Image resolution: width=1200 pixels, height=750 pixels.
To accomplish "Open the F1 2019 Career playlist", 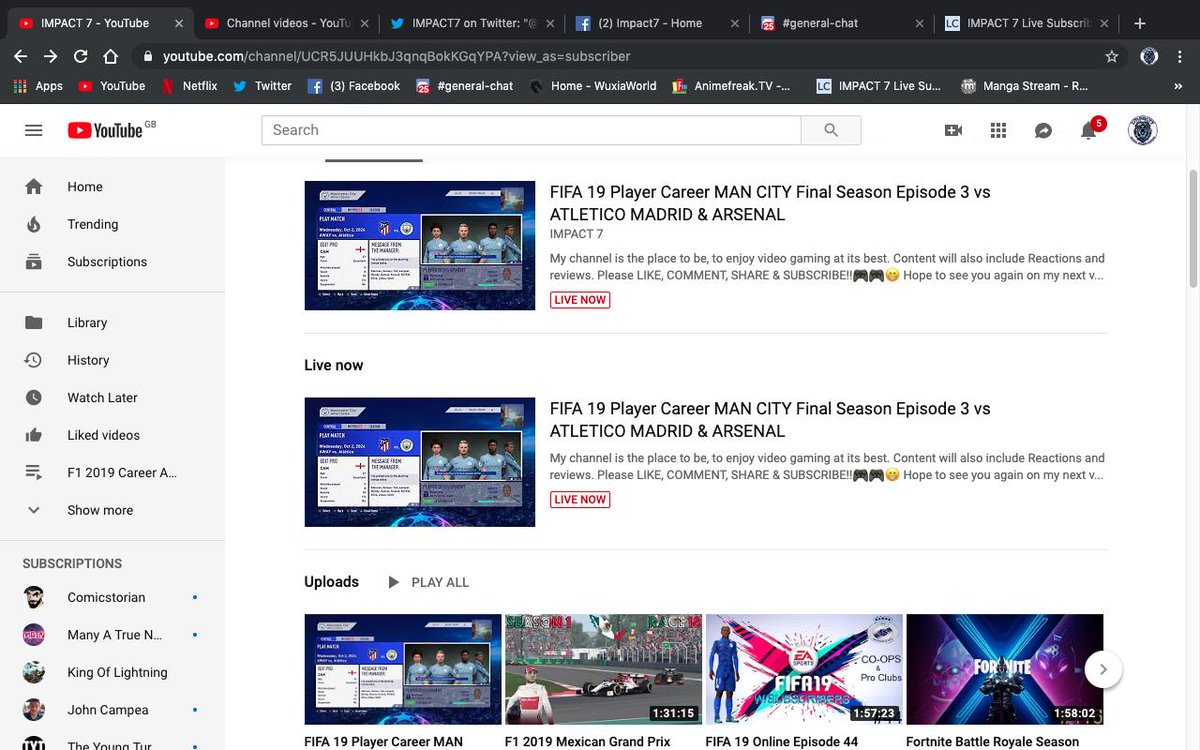I will point(112,473).
